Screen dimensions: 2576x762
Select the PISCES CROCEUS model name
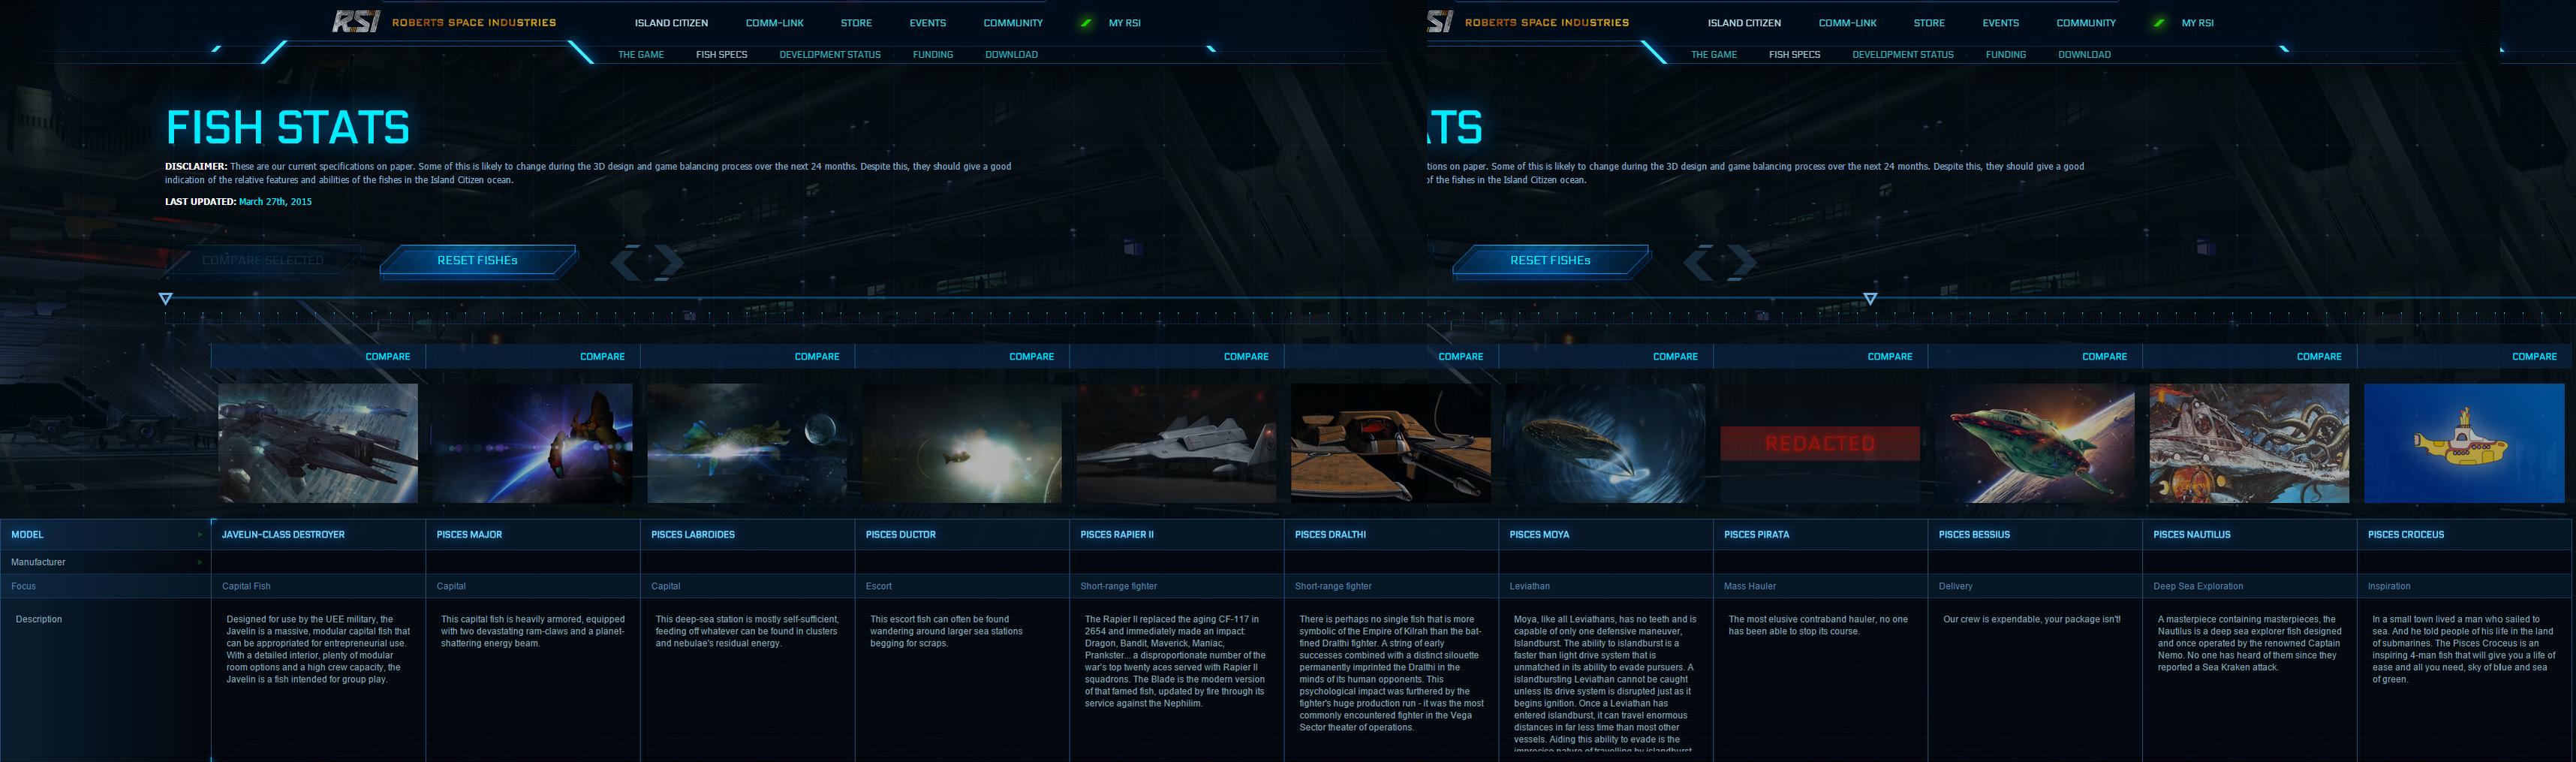2405,535
